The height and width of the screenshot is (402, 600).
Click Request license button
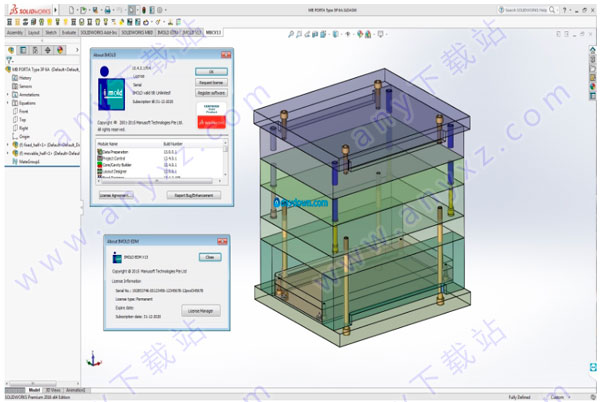point(211,82)
